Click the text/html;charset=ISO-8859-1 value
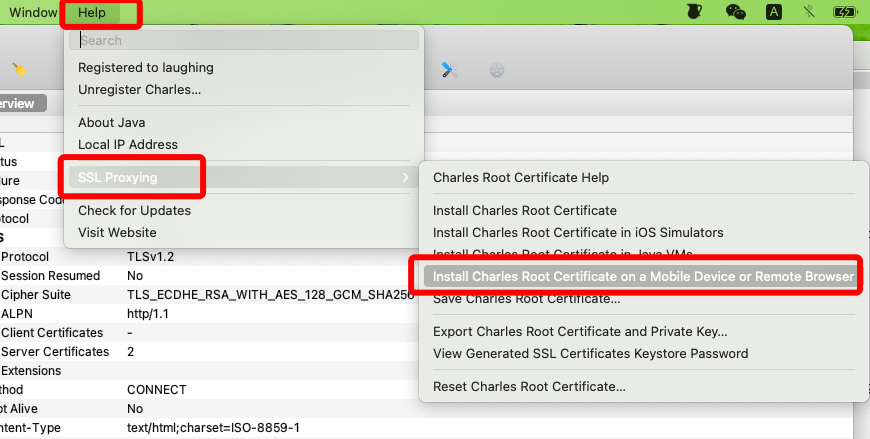The image size is (870, 439). pos(213,427)
